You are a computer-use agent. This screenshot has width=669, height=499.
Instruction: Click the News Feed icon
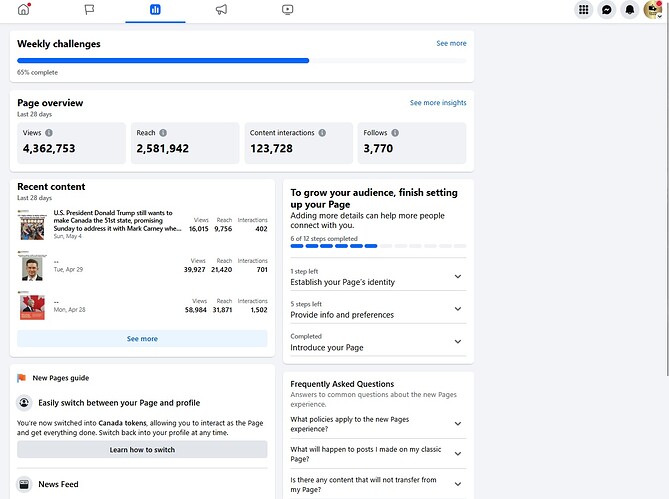[24, 484]
